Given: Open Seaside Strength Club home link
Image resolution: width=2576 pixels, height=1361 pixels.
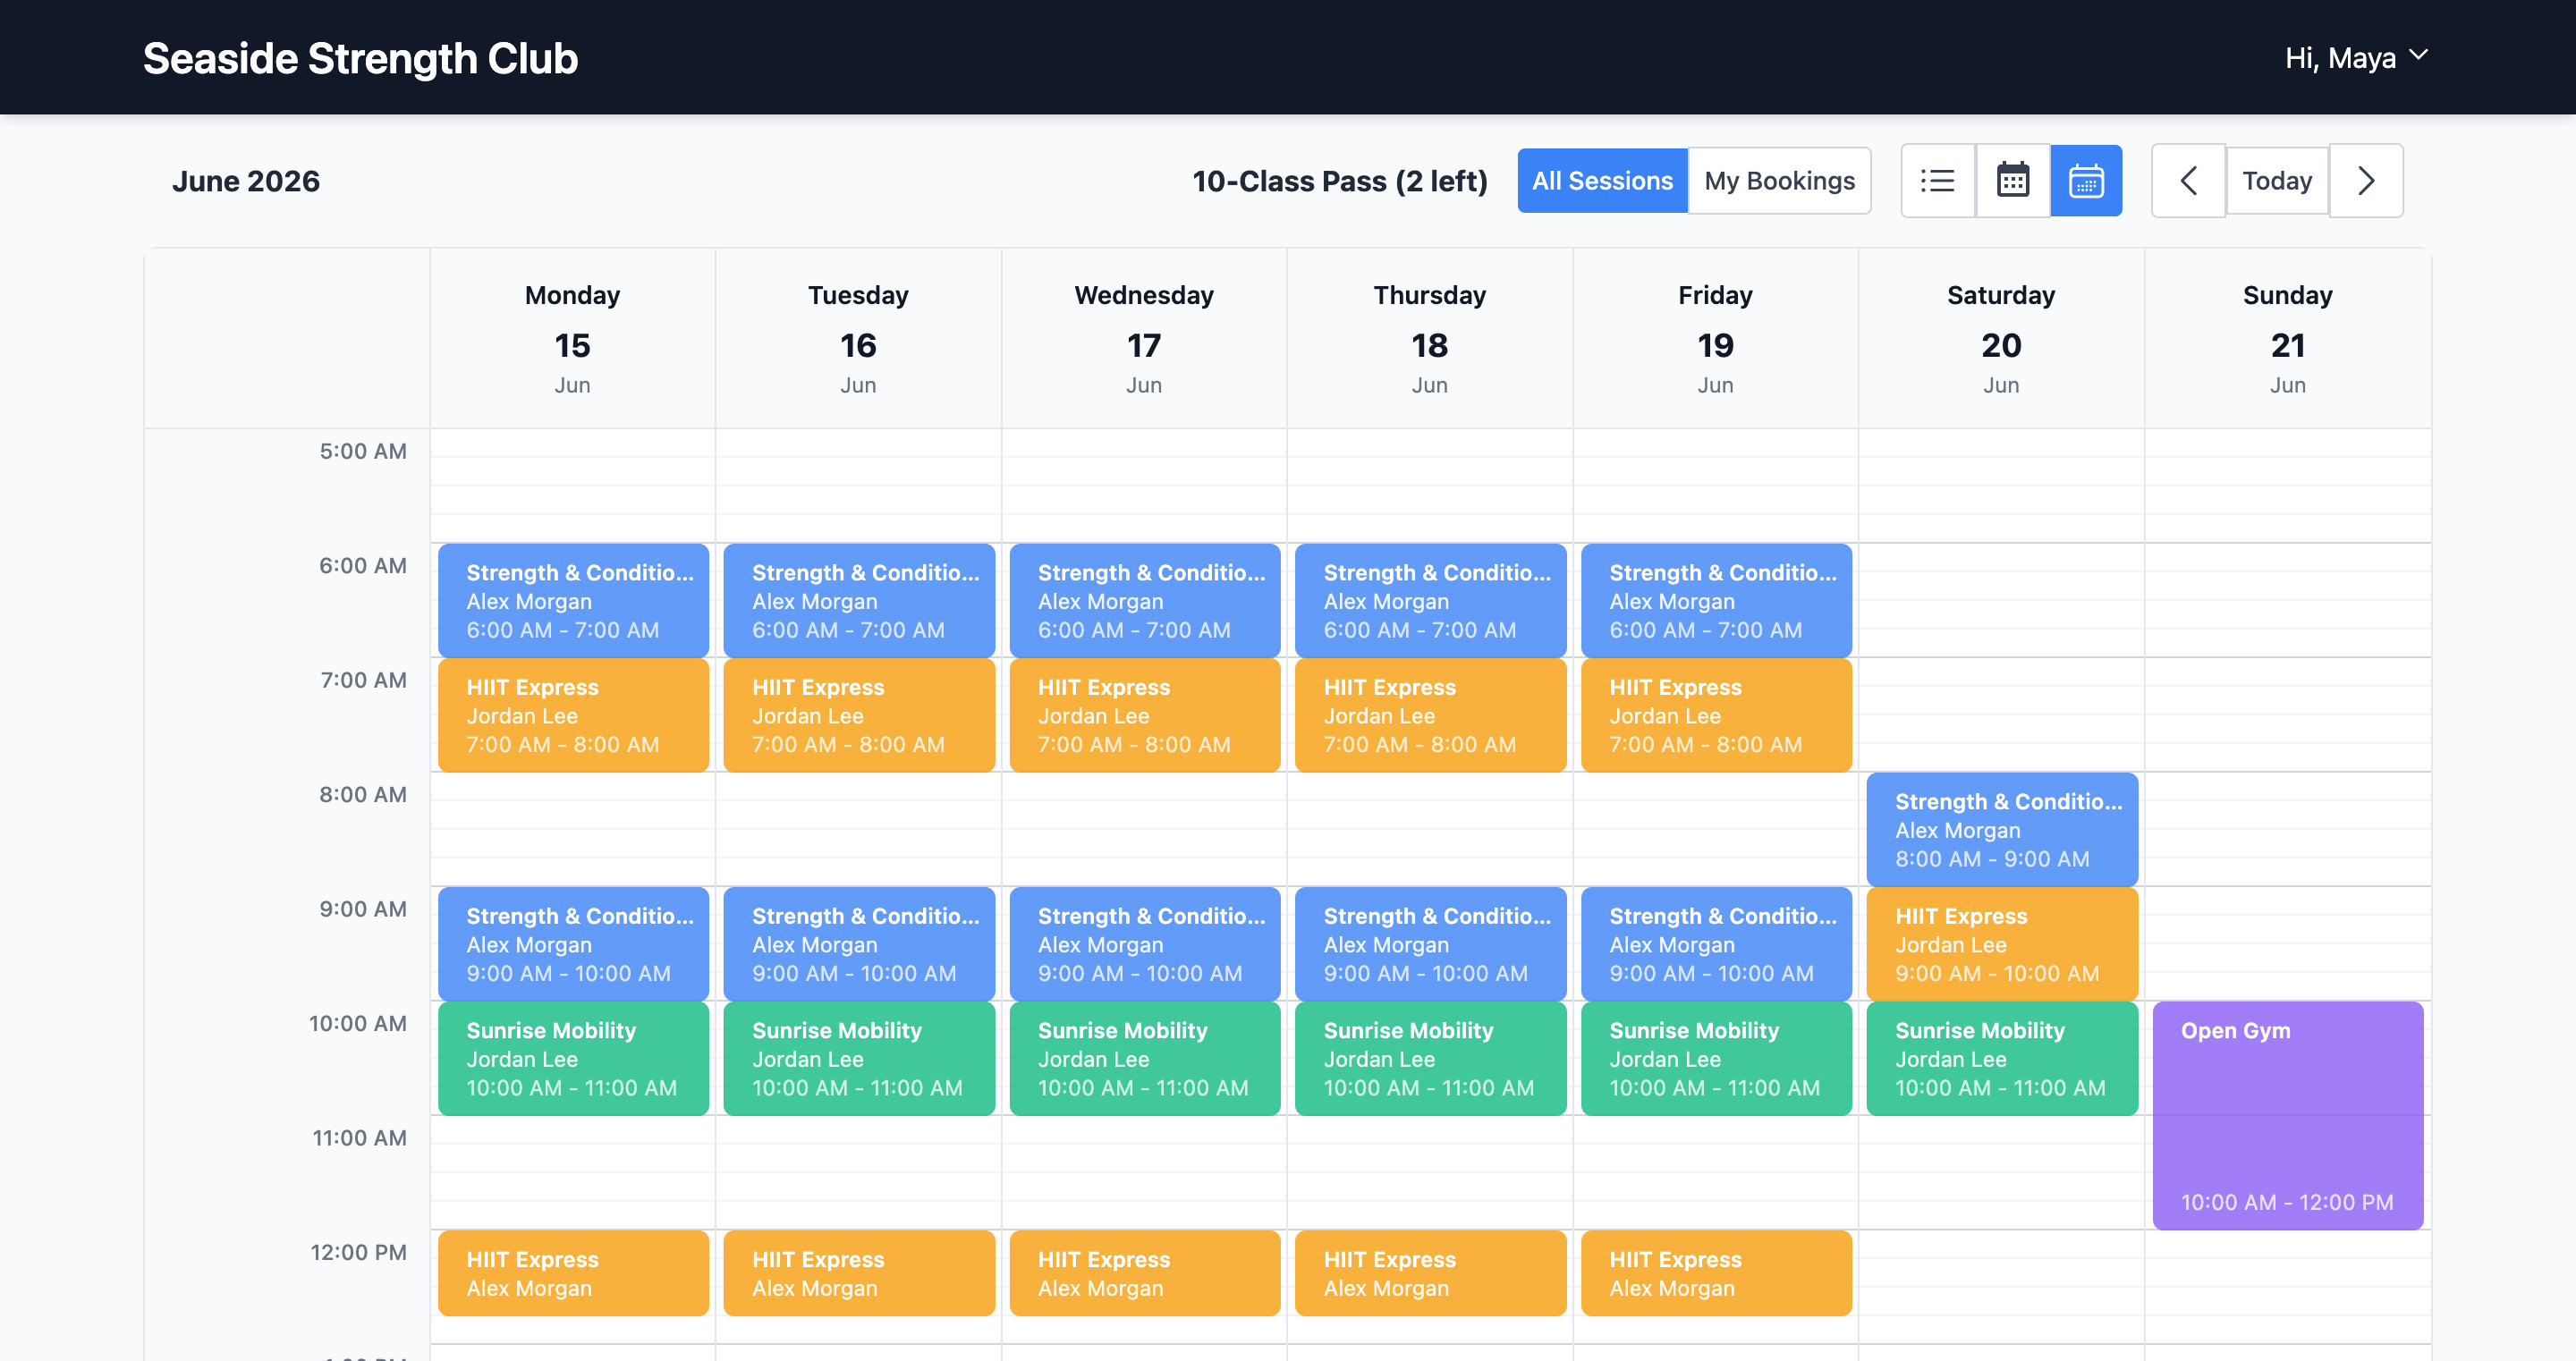Looking at the screenshot, I should 360,58.
